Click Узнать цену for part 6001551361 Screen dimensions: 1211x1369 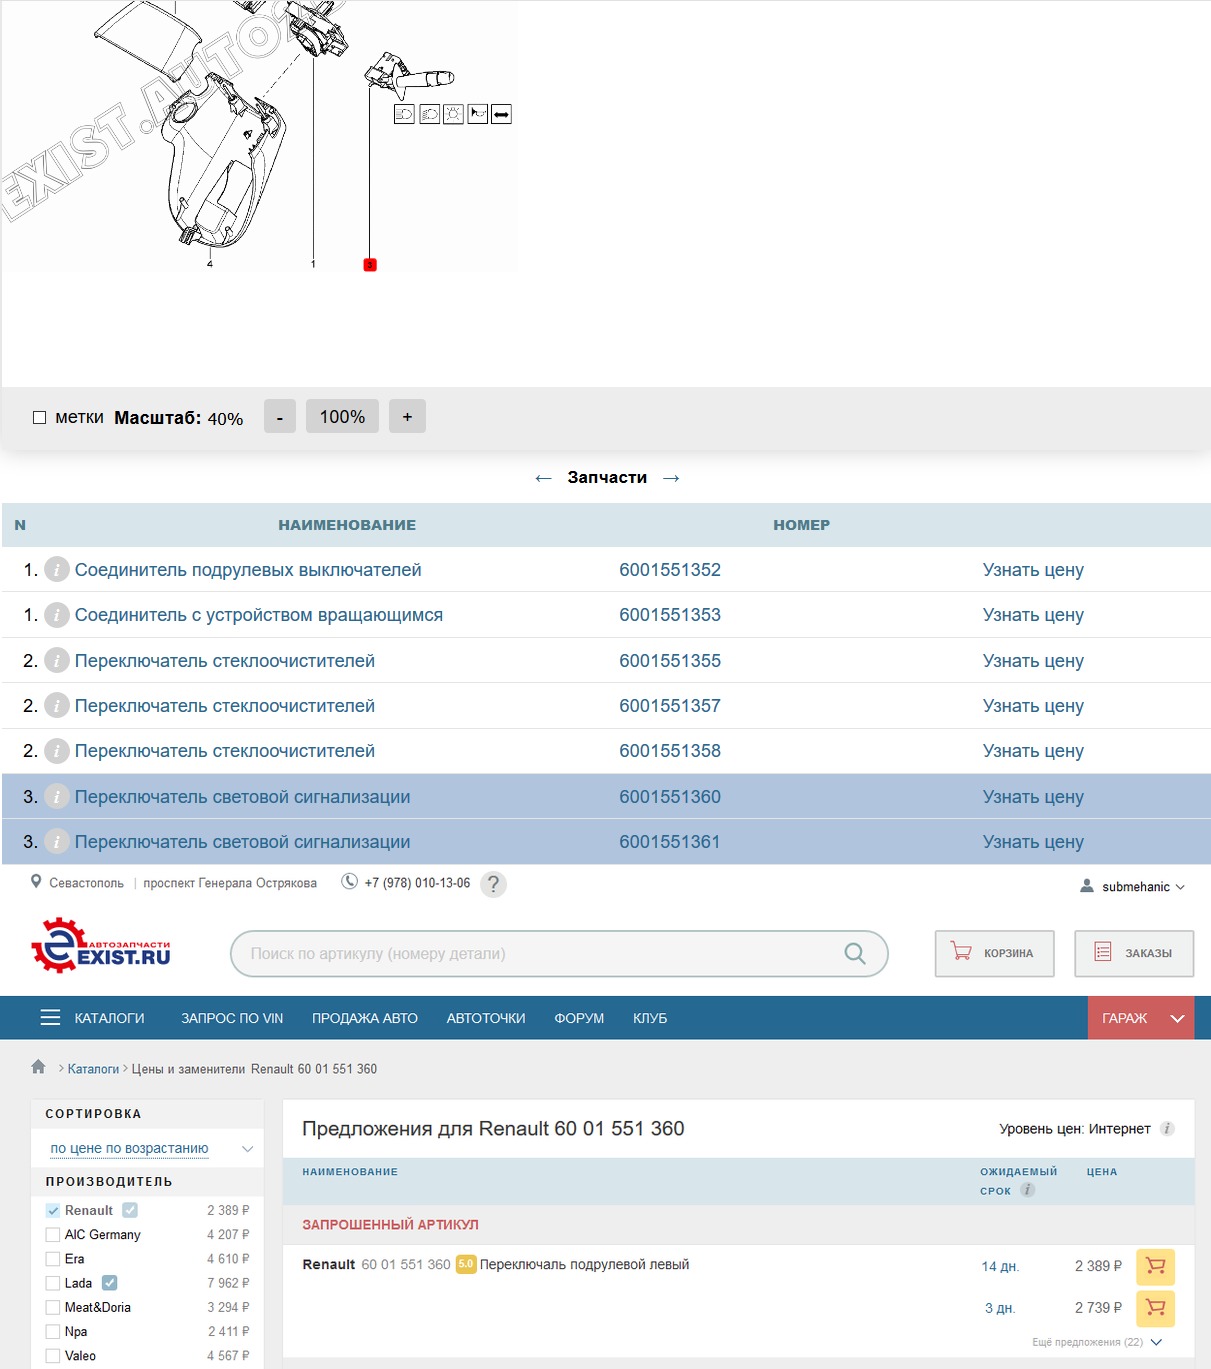click(x=1033, y=842)
